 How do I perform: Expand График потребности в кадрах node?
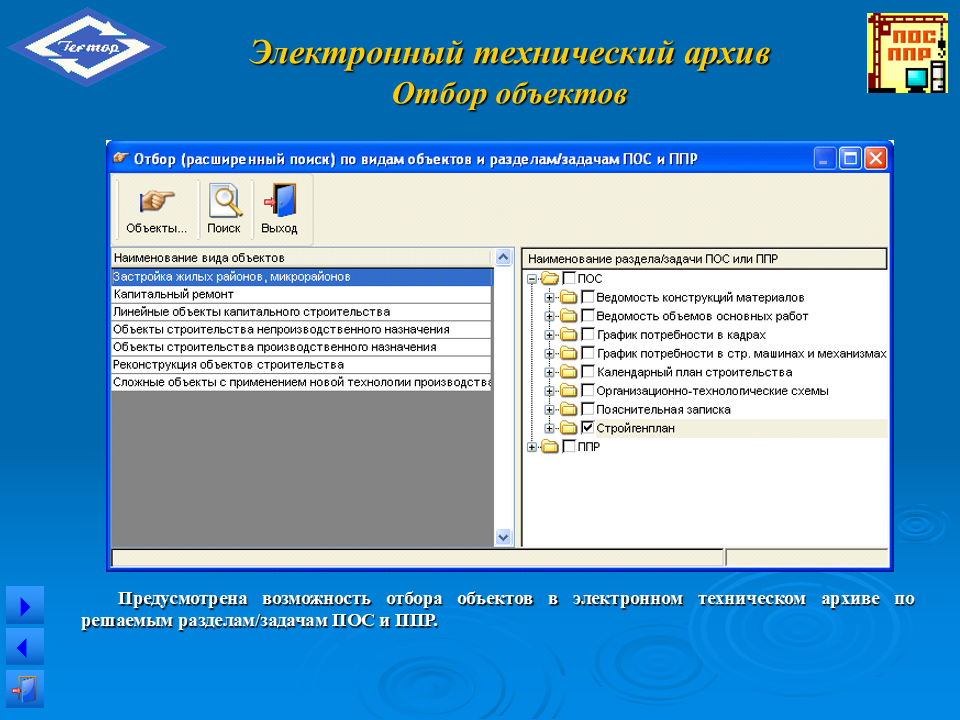click(549, 335)
